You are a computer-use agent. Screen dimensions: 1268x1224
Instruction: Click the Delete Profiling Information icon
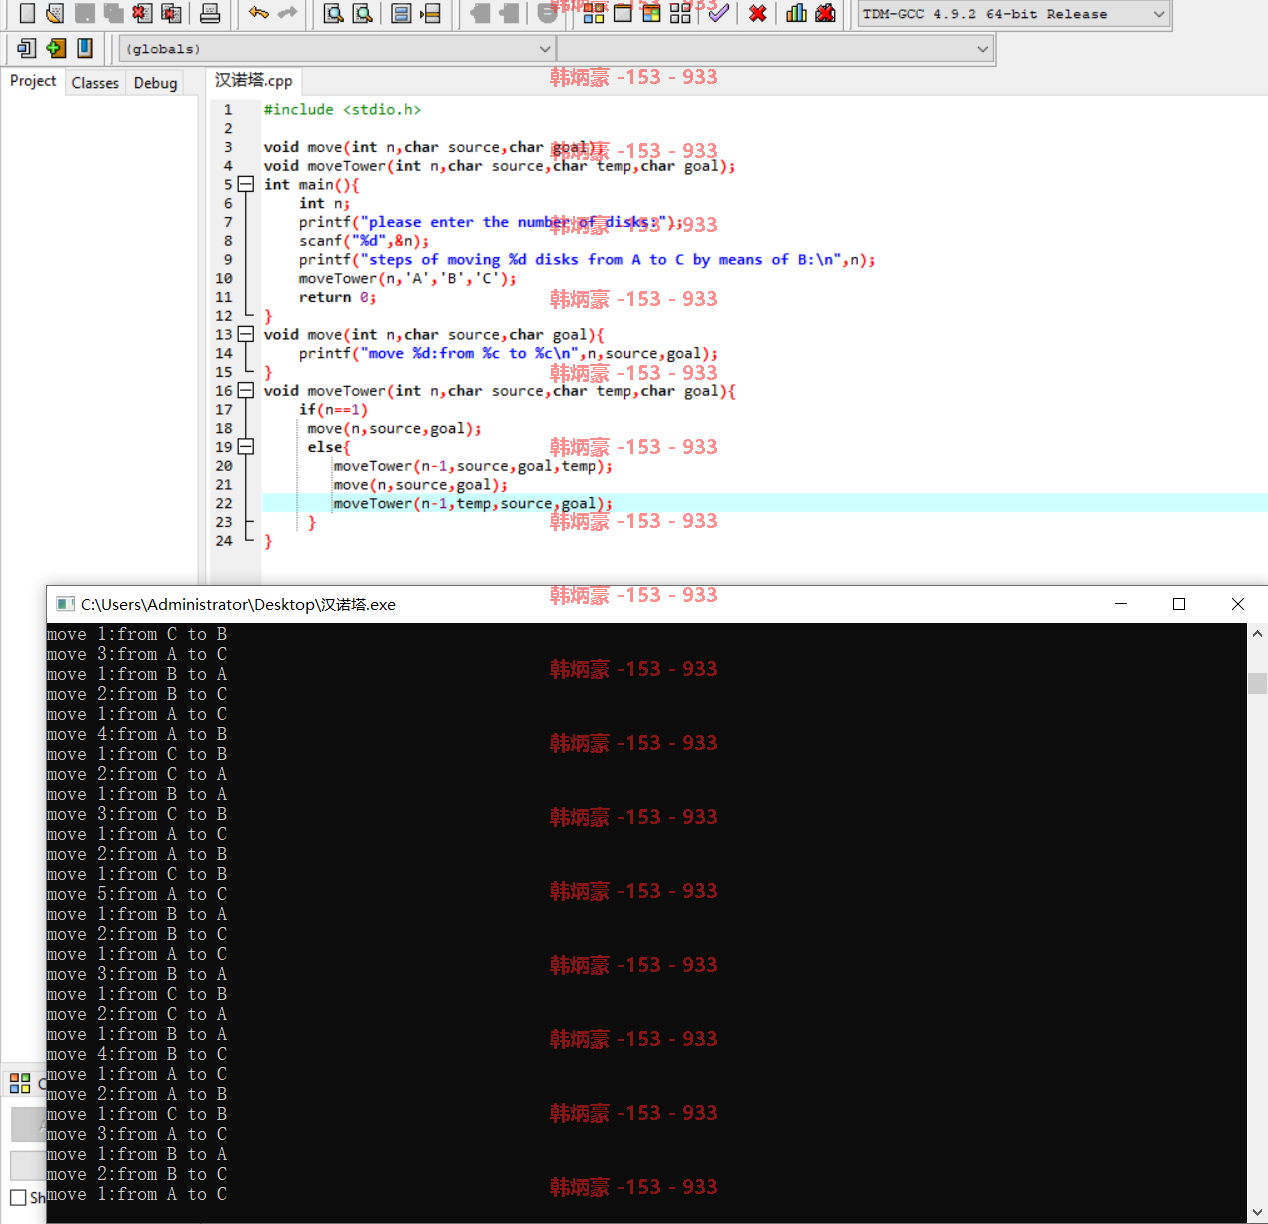coord(825,13)
